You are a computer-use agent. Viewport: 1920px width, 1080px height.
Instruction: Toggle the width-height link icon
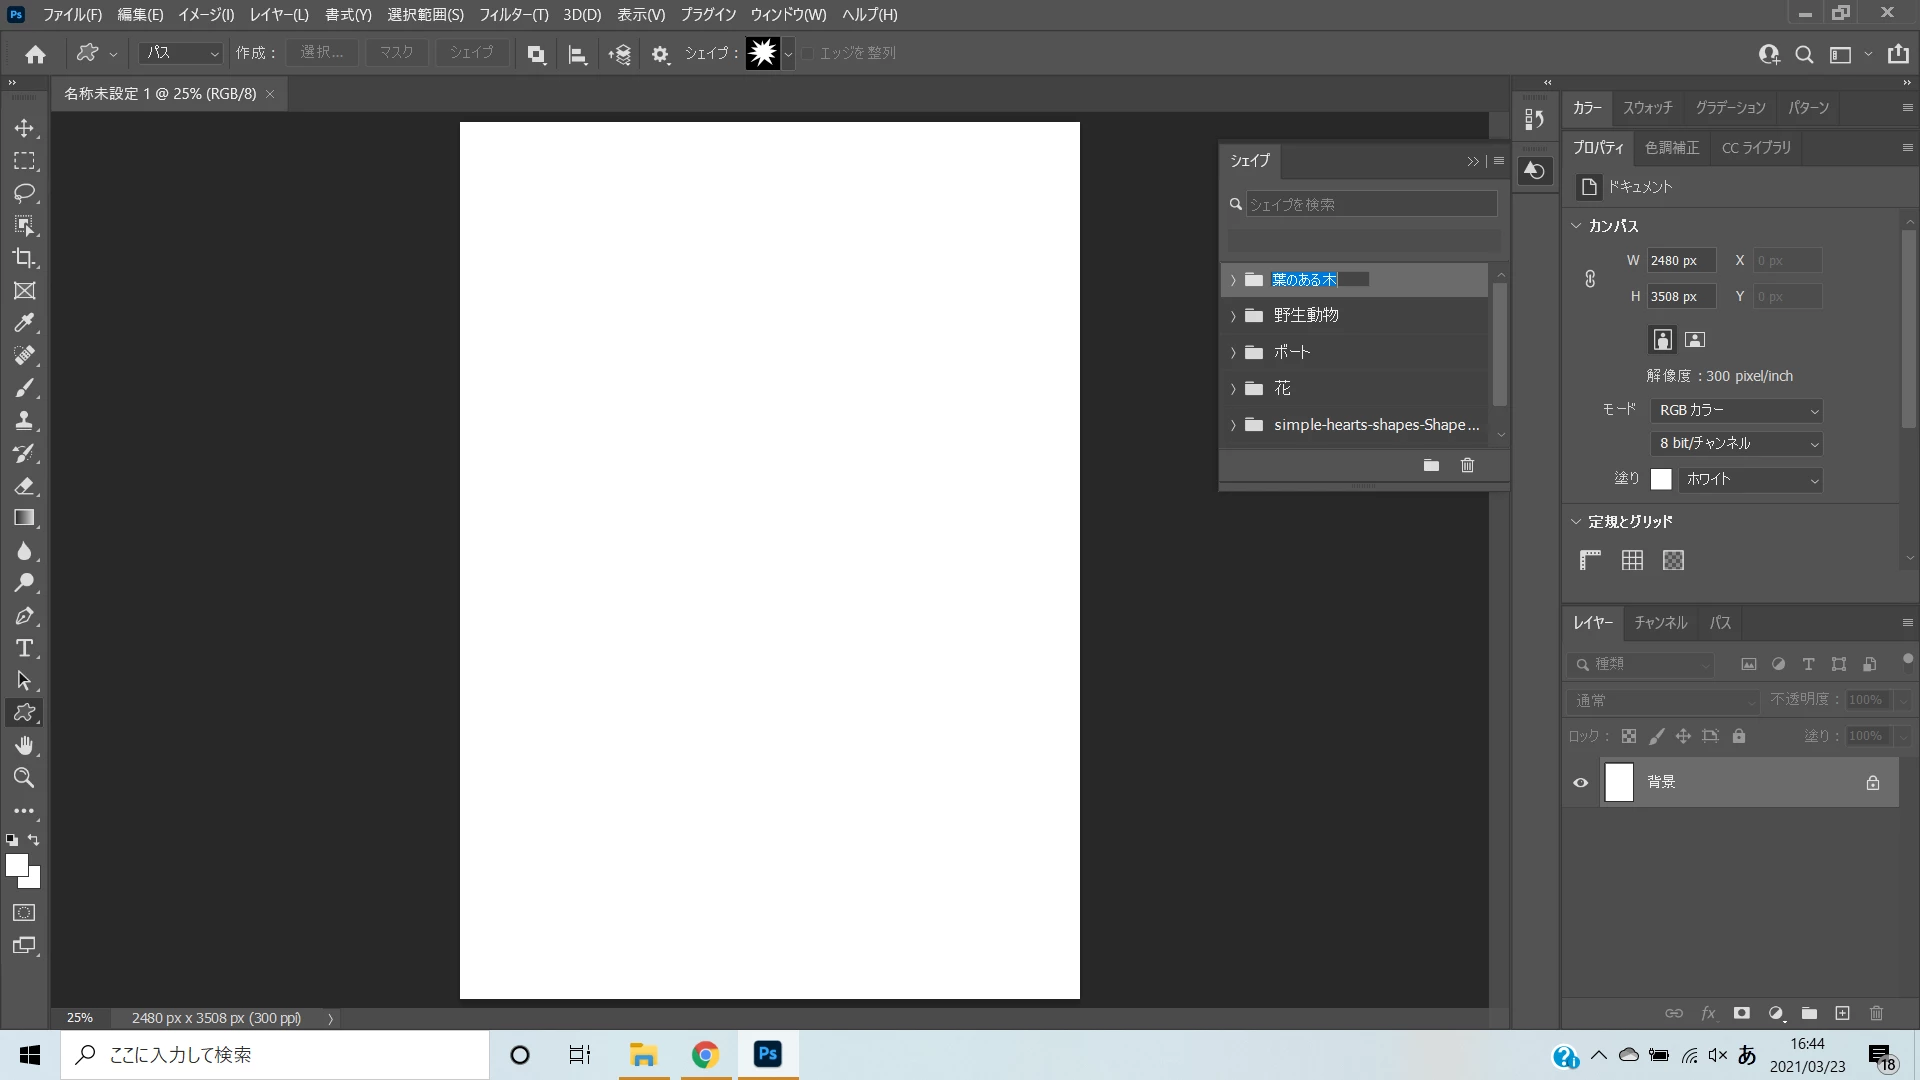point(1590,279)
